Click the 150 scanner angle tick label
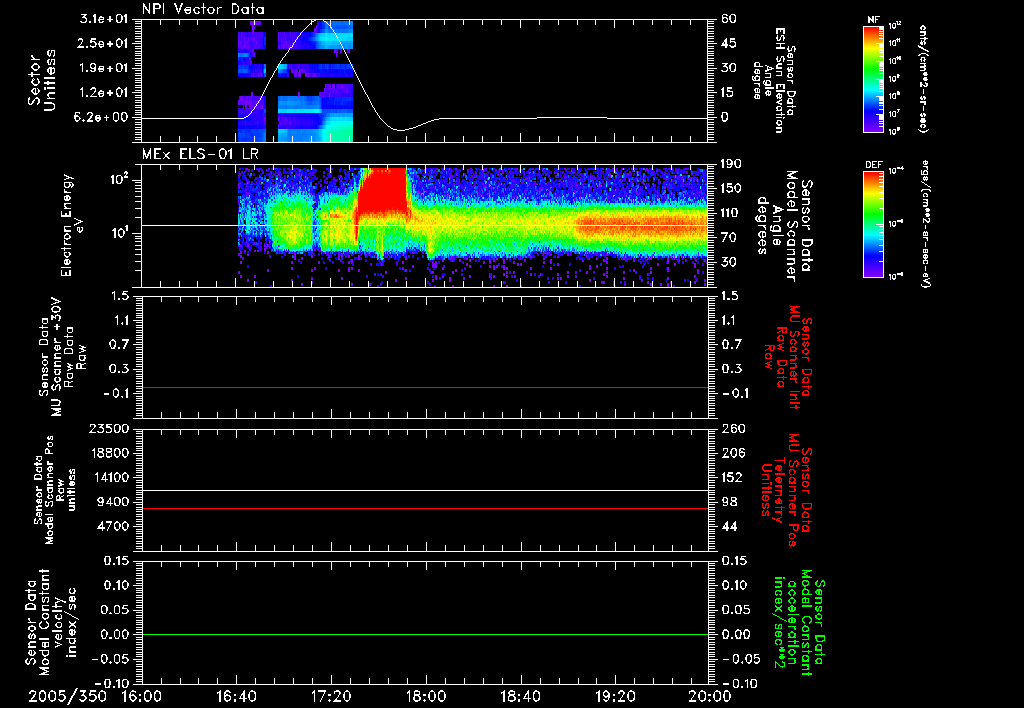 pos(731,189)
